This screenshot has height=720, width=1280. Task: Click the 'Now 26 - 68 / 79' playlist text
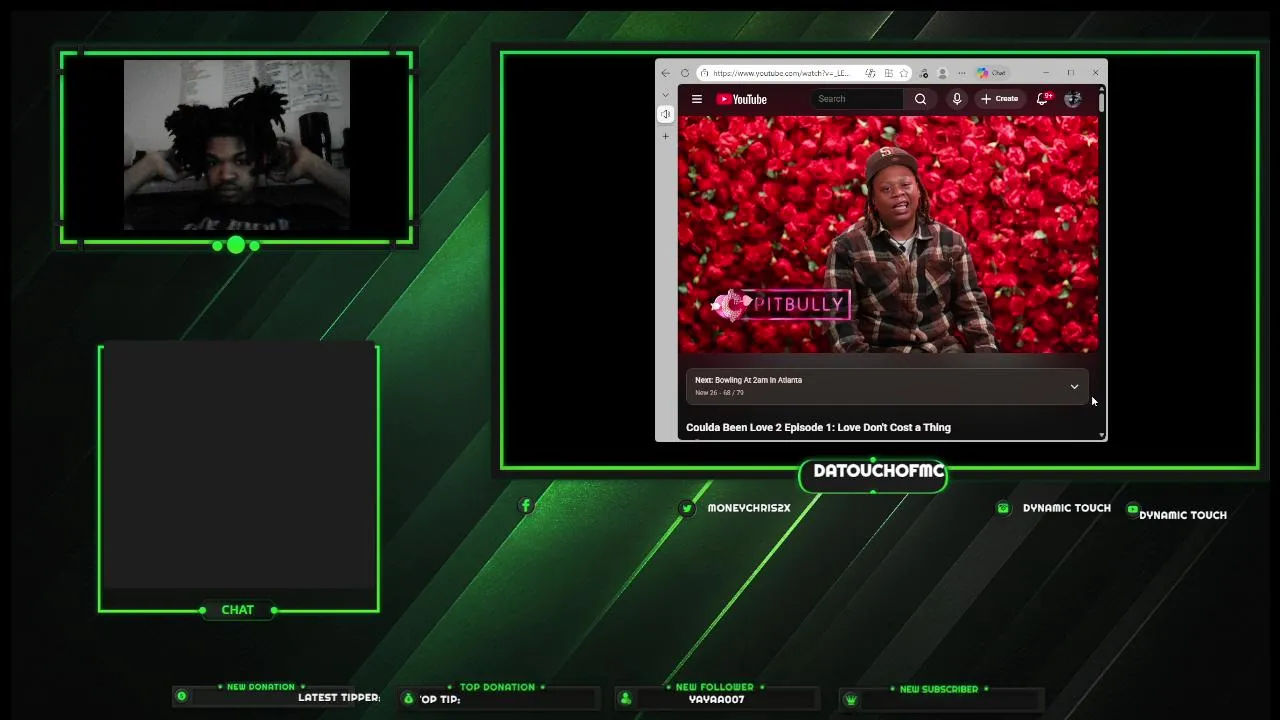(719, 393)
